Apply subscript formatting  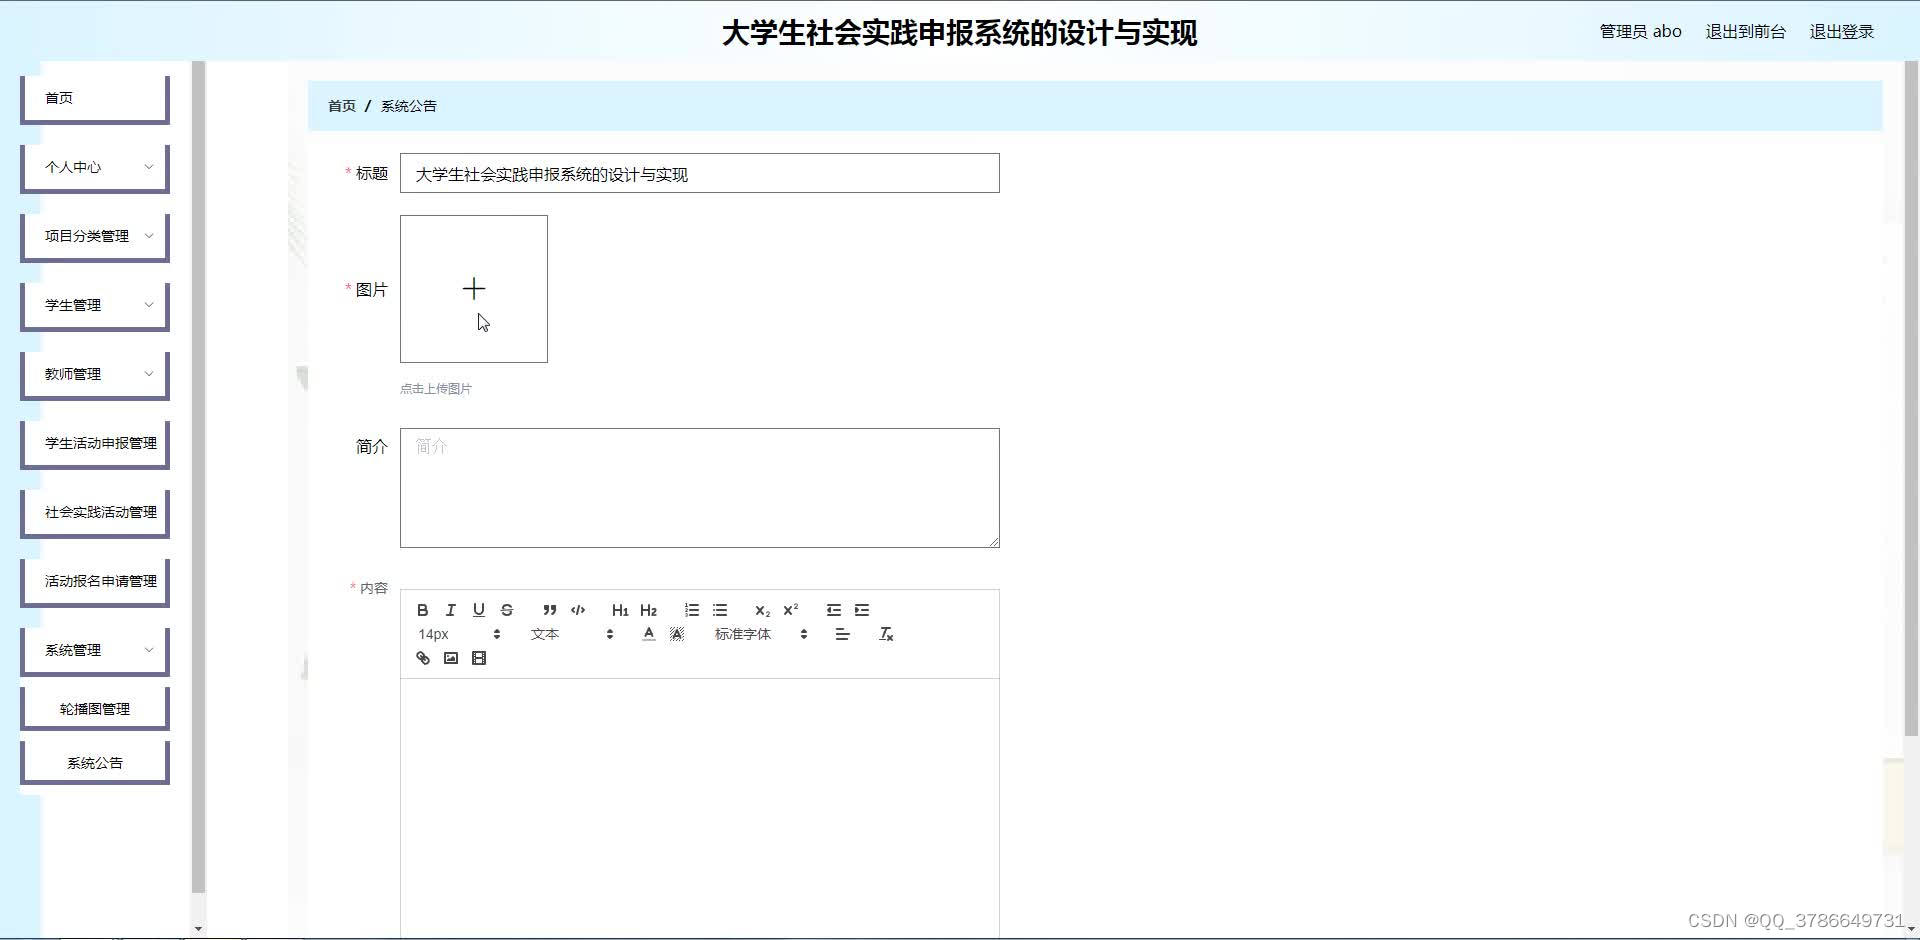coord(762,610)
